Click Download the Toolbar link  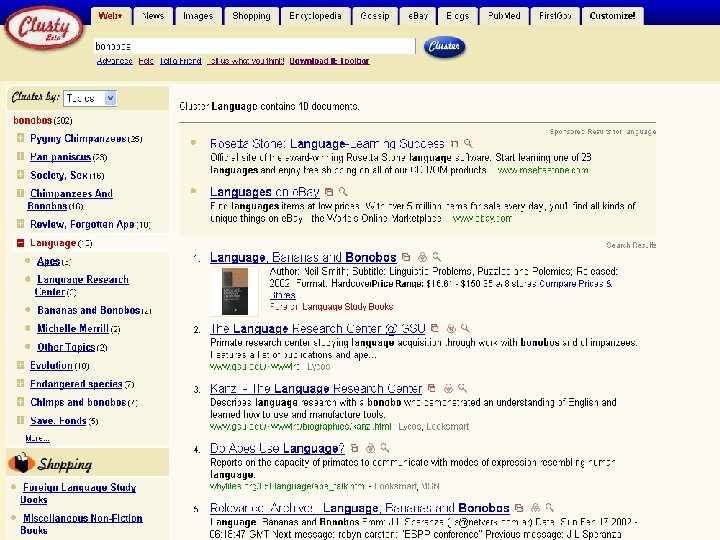click(x=329, y=61)
